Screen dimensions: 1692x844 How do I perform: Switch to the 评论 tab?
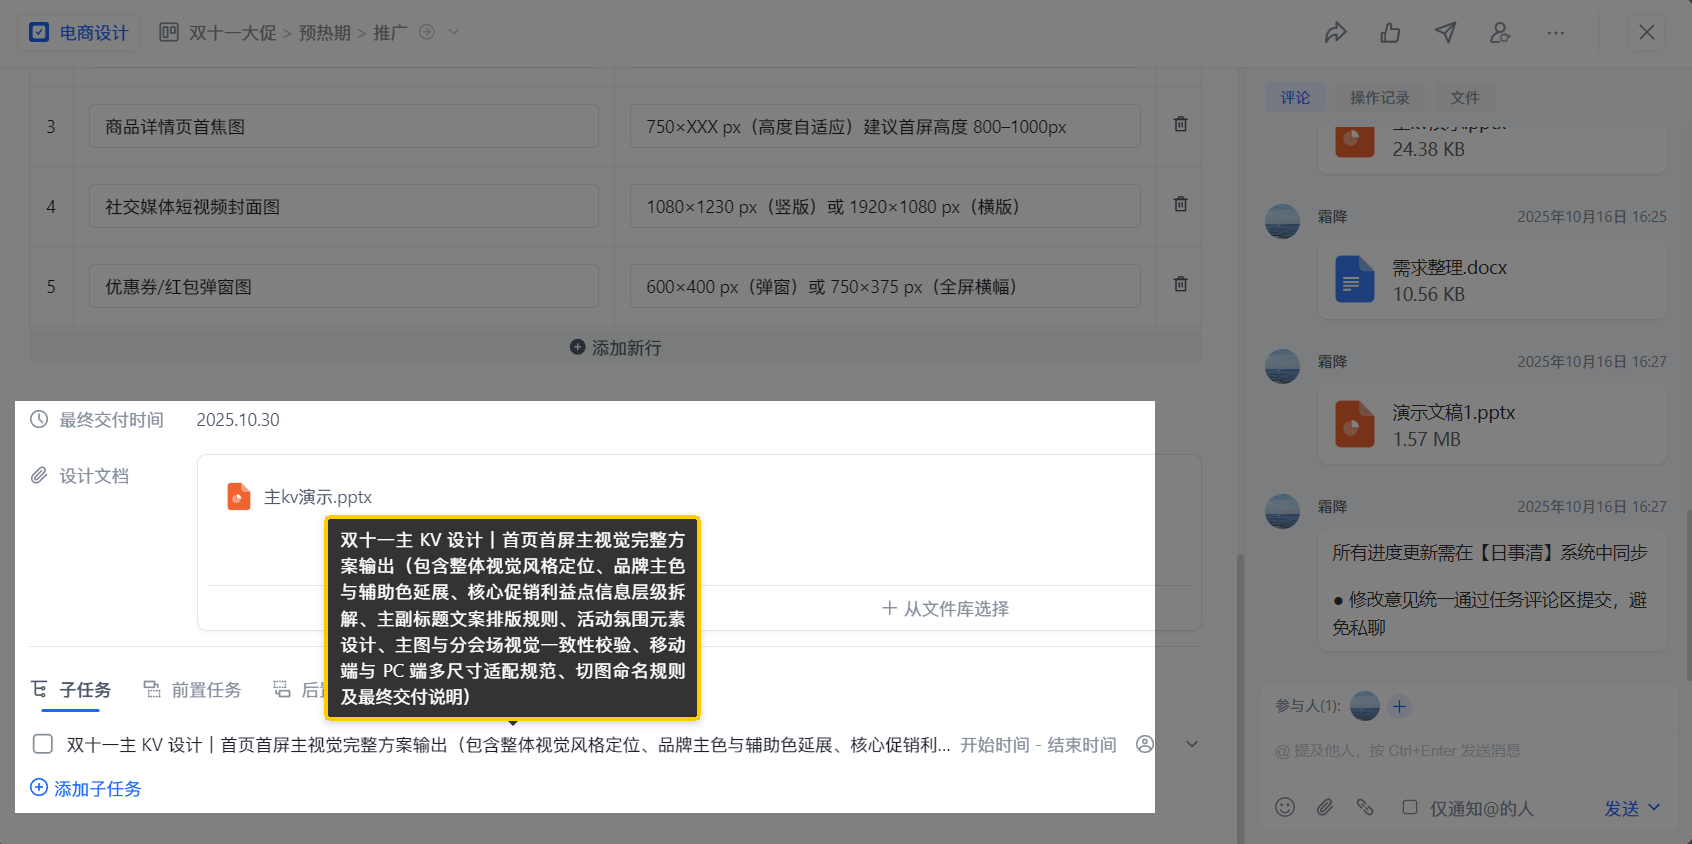[1295, 97]
